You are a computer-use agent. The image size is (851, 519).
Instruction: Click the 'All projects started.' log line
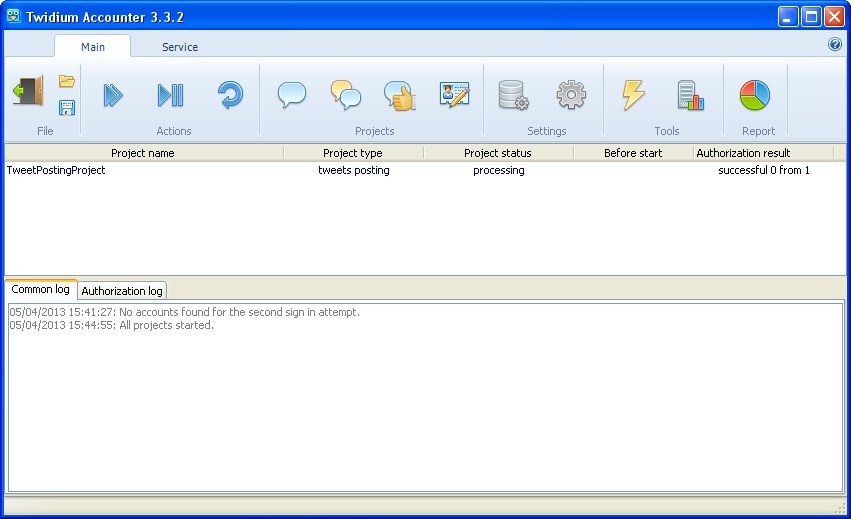pos(112,325)
